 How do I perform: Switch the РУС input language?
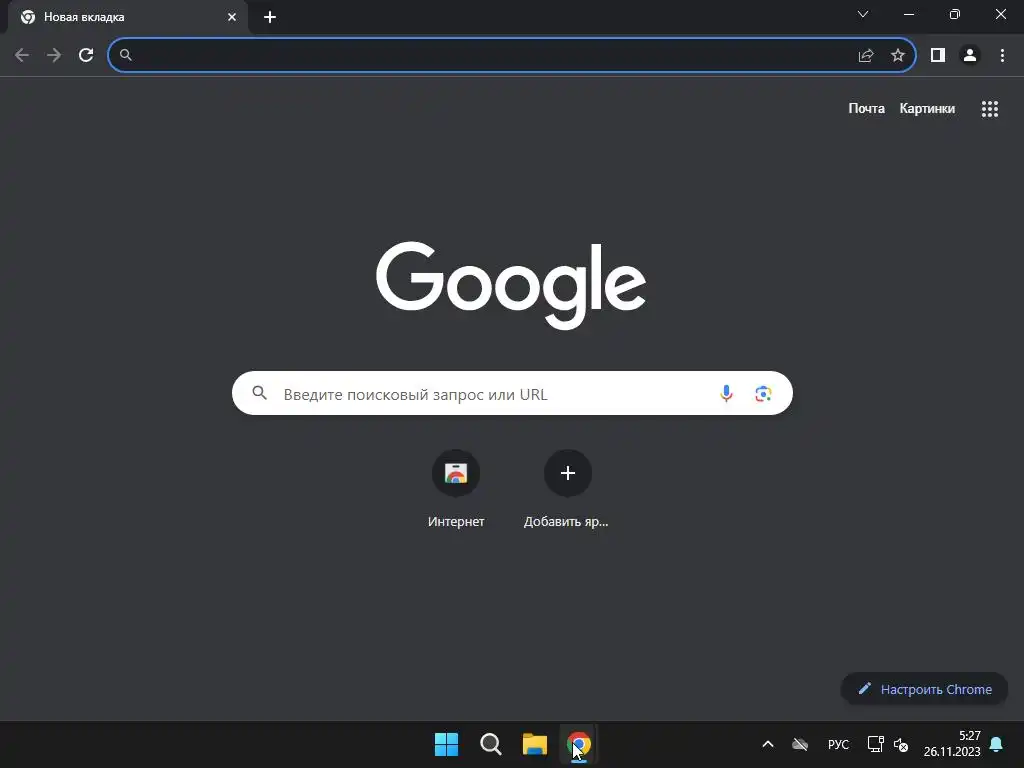click(839, 744)
